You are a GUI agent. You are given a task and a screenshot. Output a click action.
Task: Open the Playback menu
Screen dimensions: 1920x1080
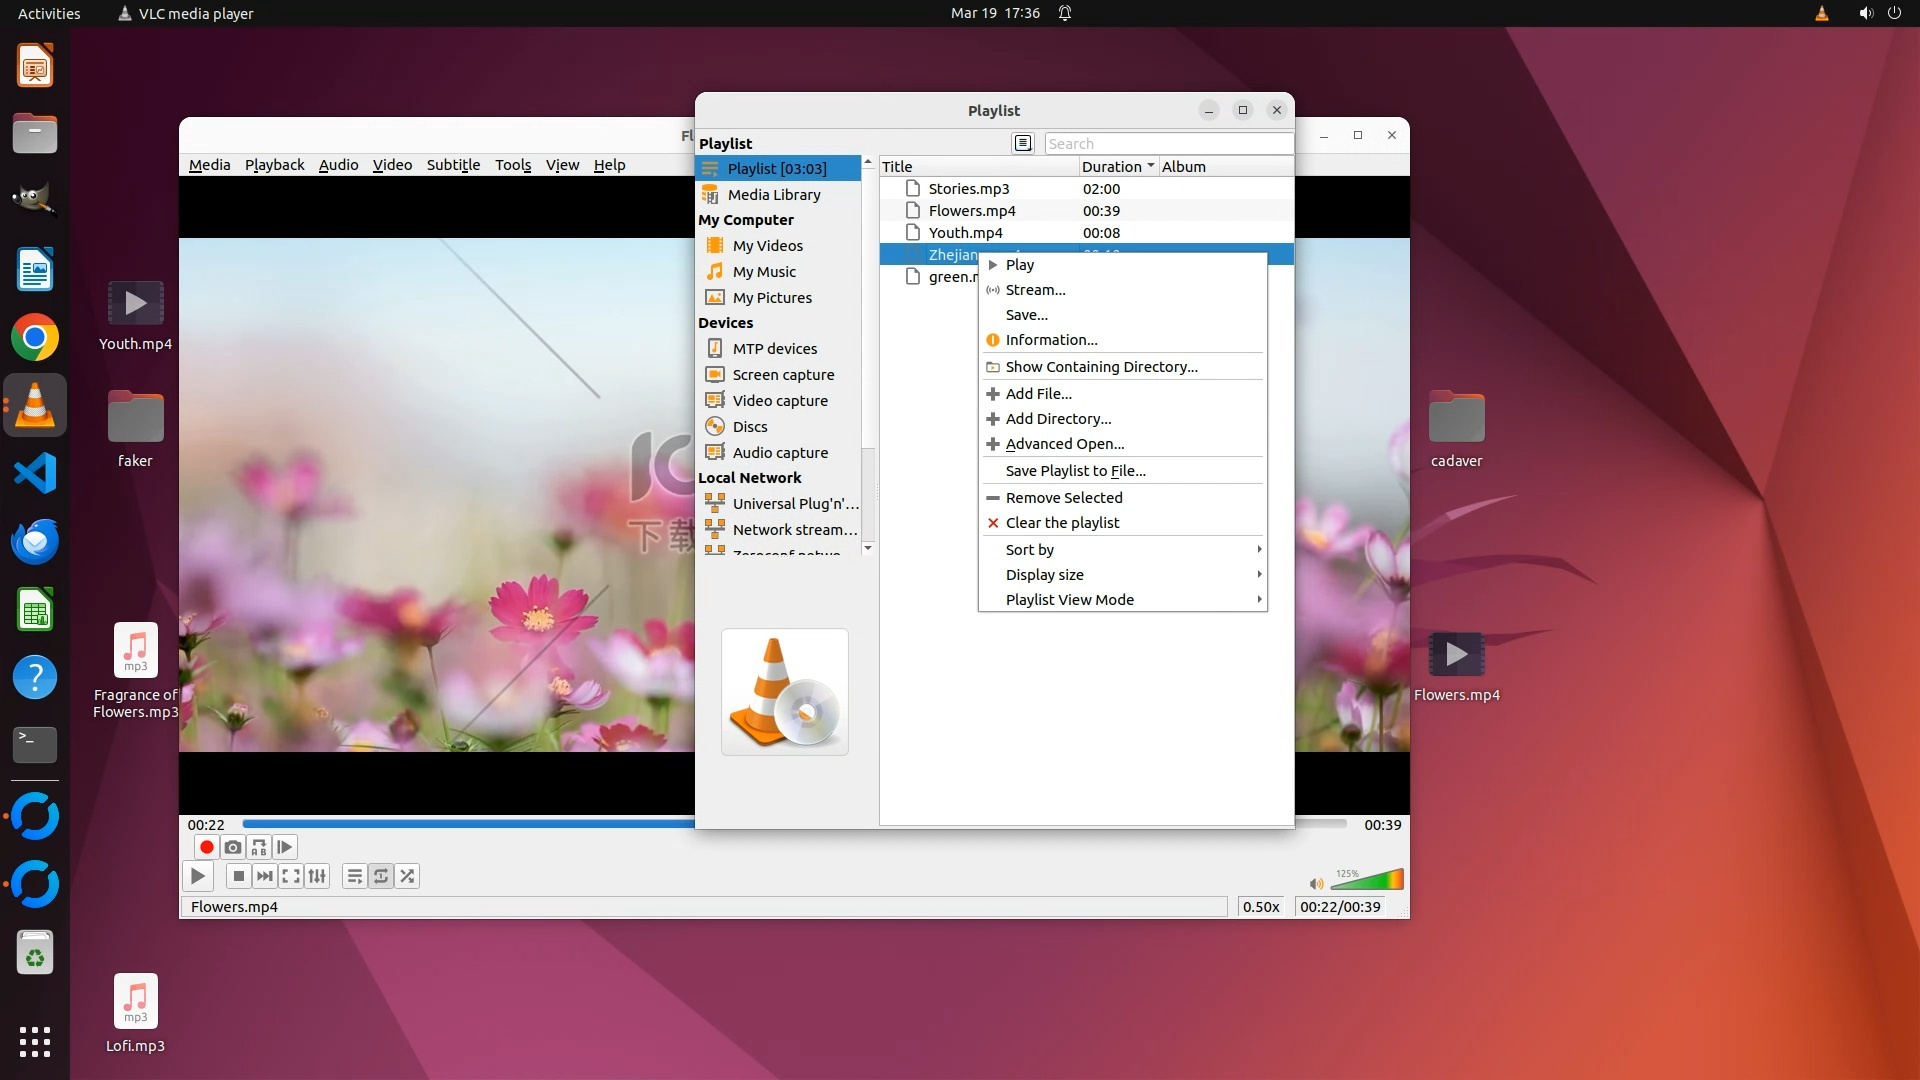[274, 165]
